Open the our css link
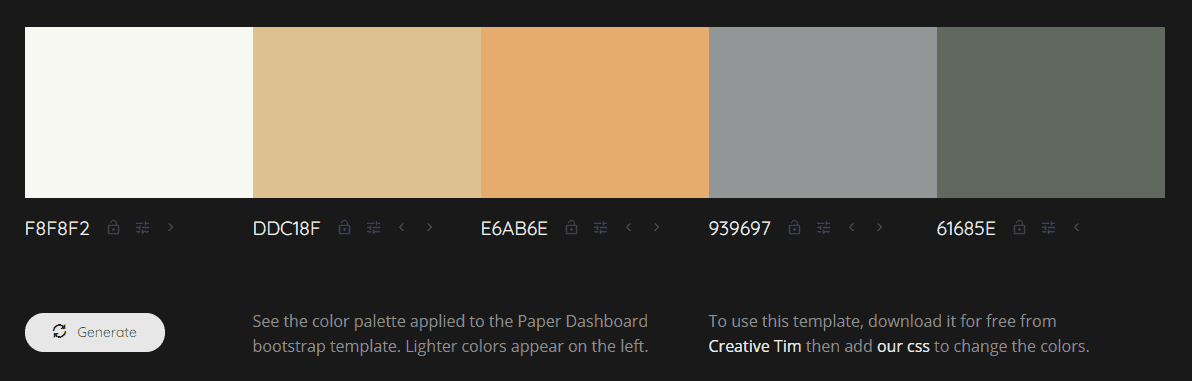Image resolution: width=1192 pixels, height=381 pixels. point(903,346)
